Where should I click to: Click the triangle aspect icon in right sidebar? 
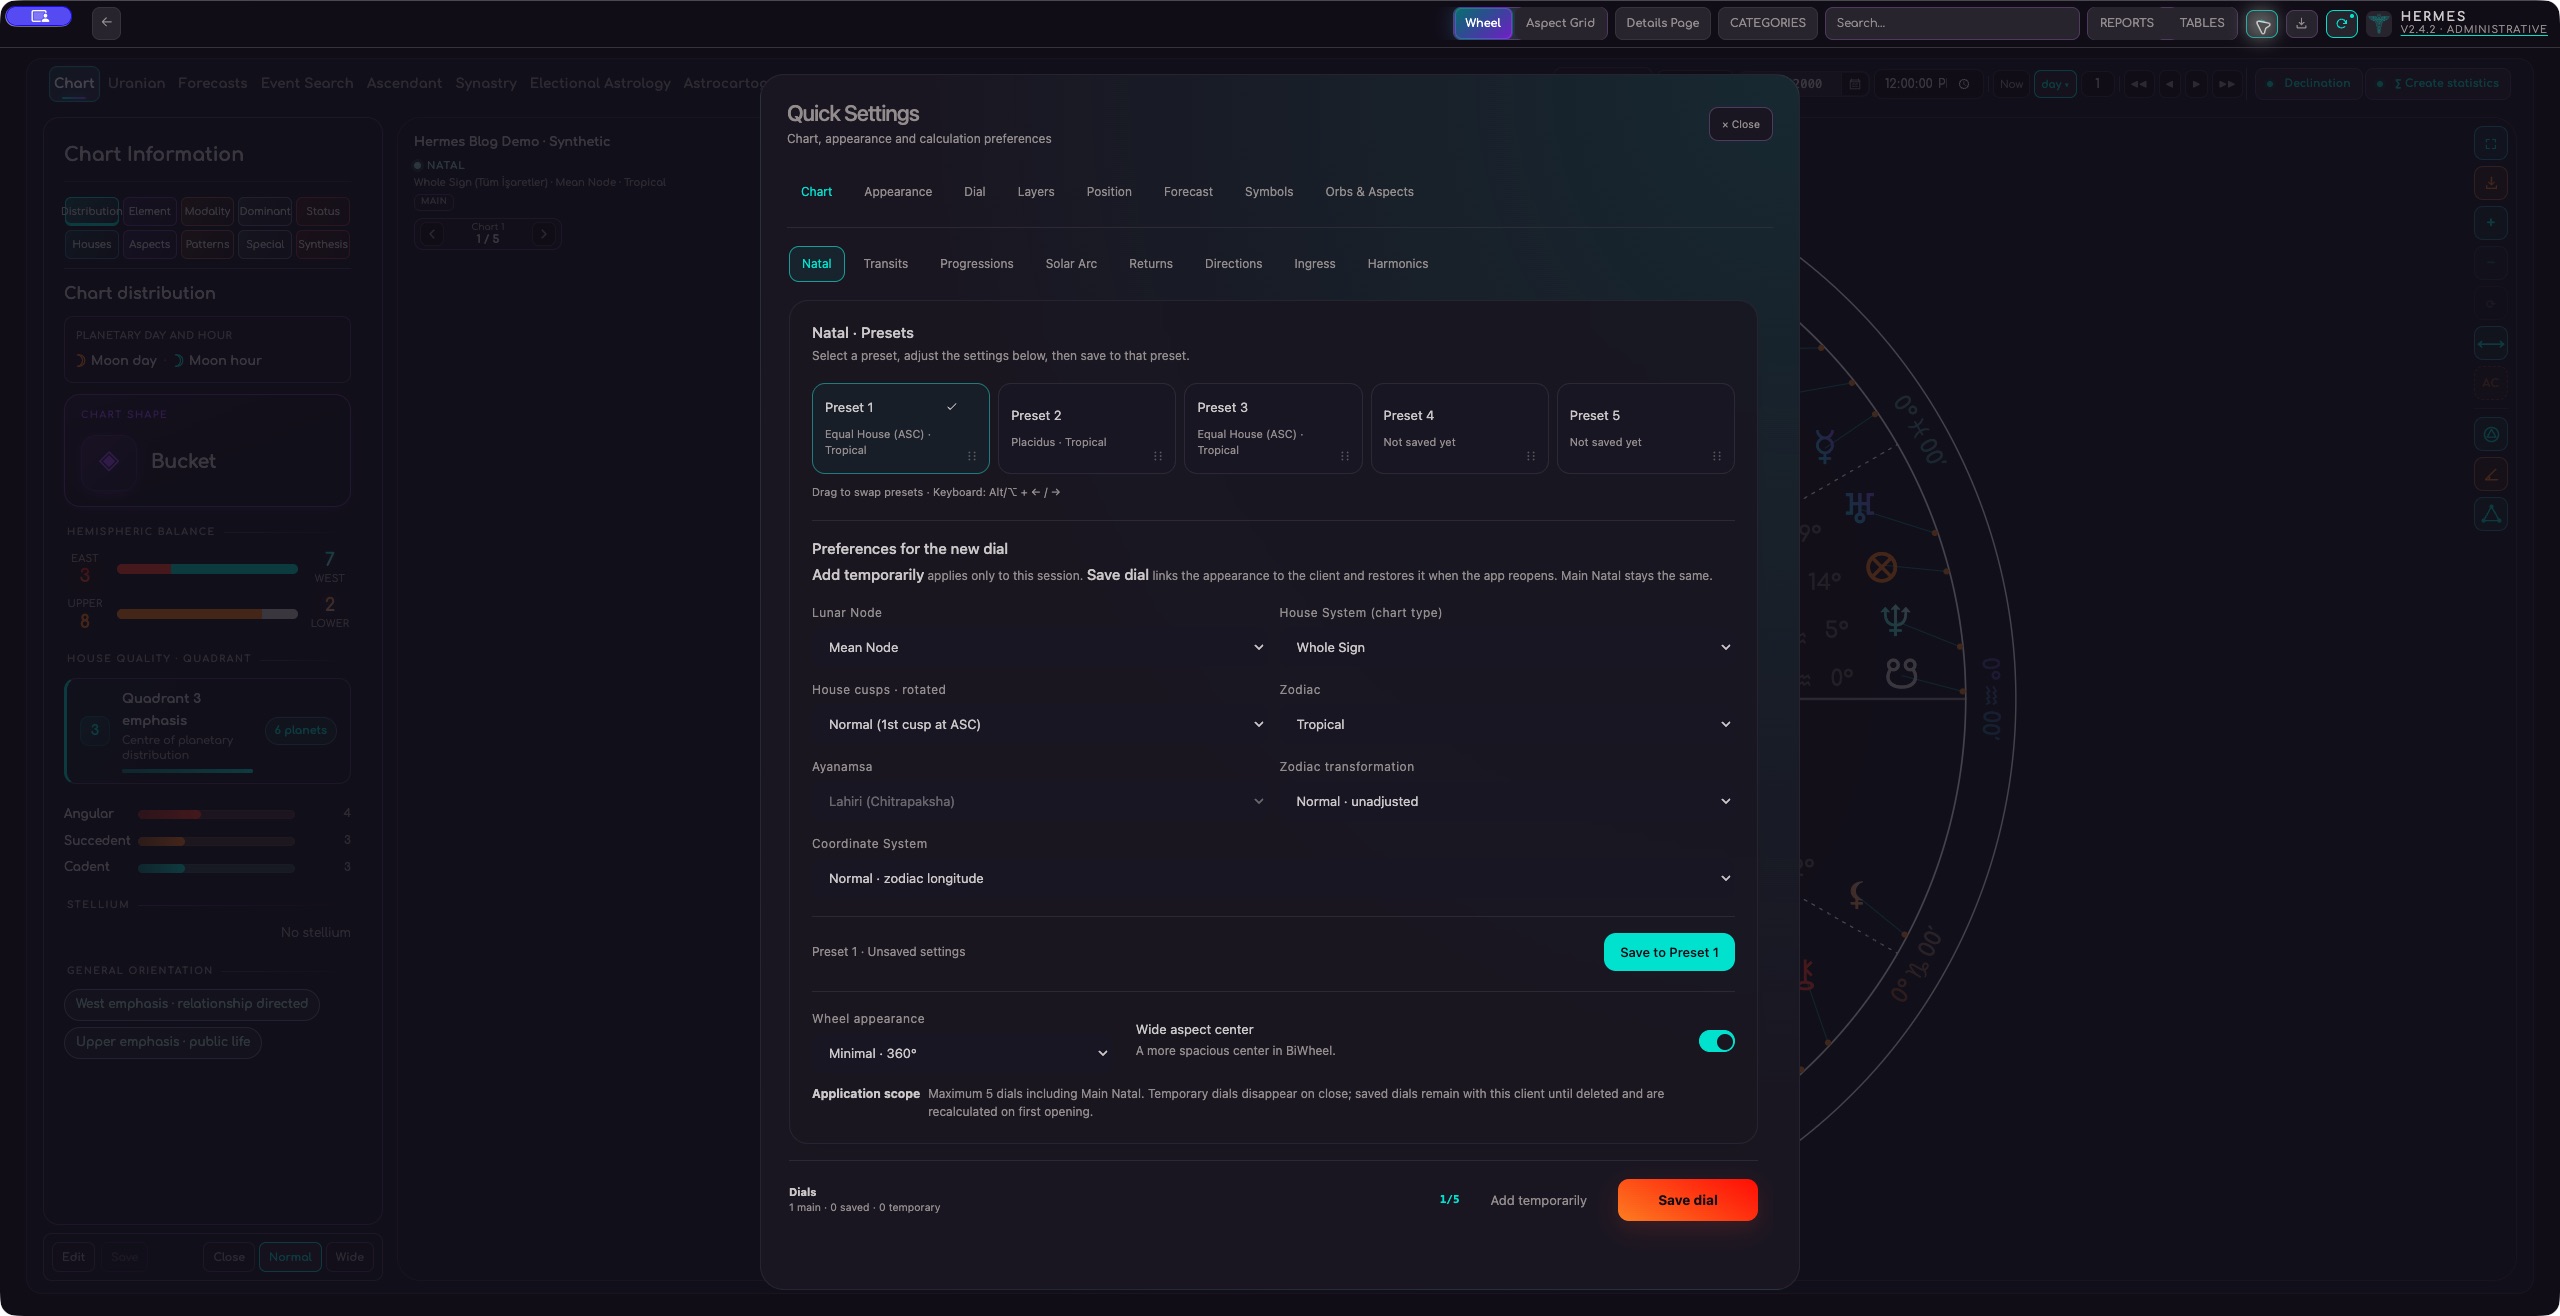[x=2490, y=515]
